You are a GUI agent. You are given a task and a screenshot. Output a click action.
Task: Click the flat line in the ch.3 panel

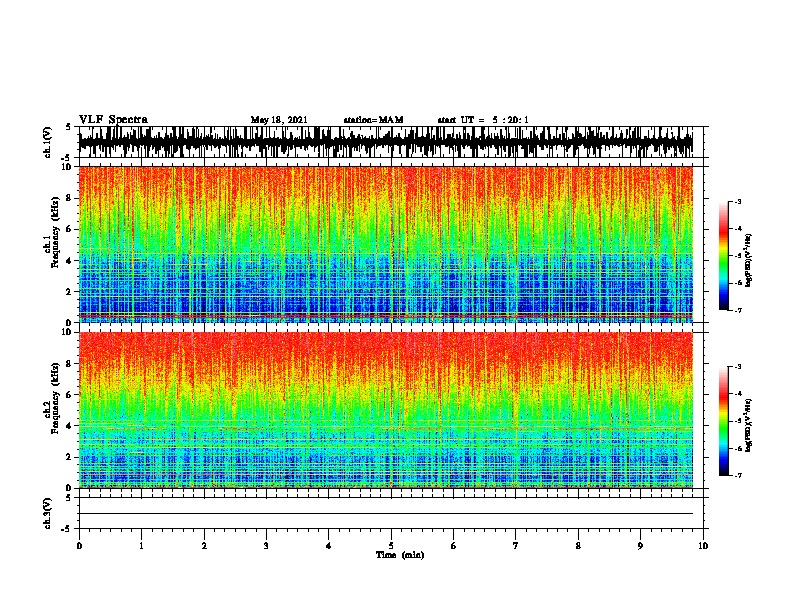coord(386,514)
